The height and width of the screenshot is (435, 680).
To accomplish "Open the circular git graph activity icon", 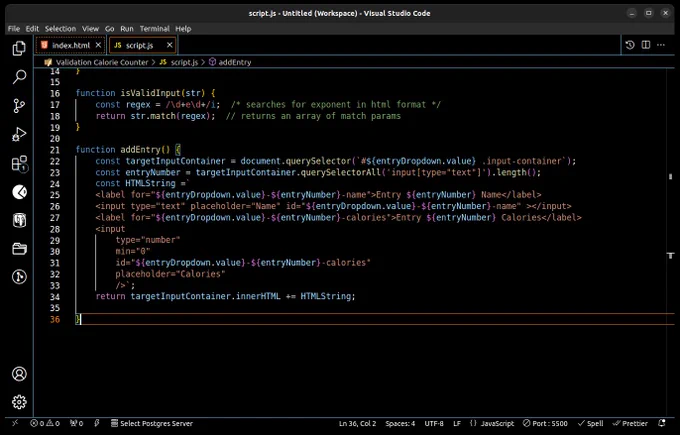I will (x=19, y=277).
